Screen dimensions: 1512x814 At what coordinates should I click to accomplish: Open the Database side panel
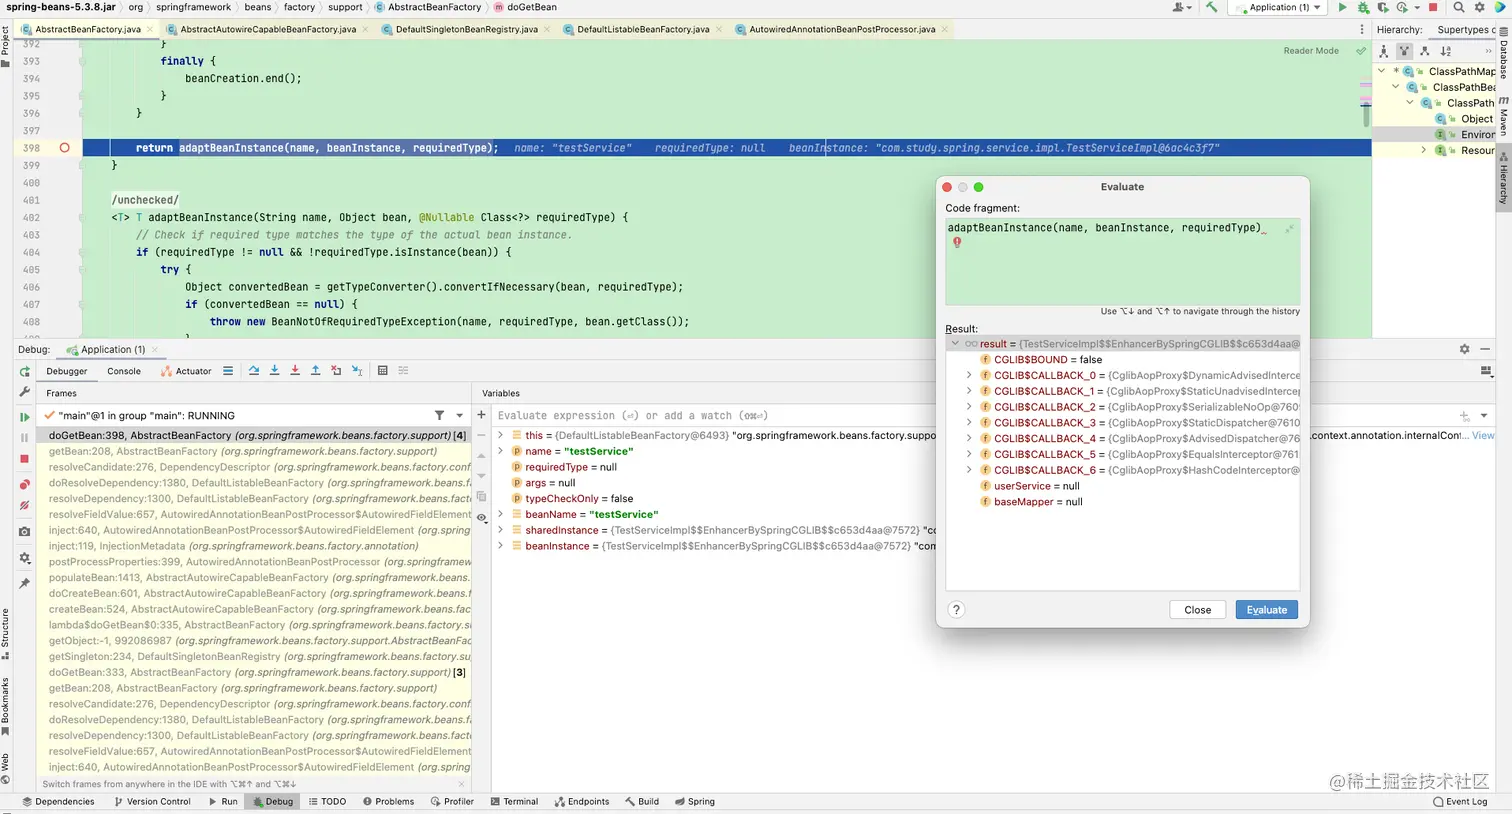(x=1504, y=53)
